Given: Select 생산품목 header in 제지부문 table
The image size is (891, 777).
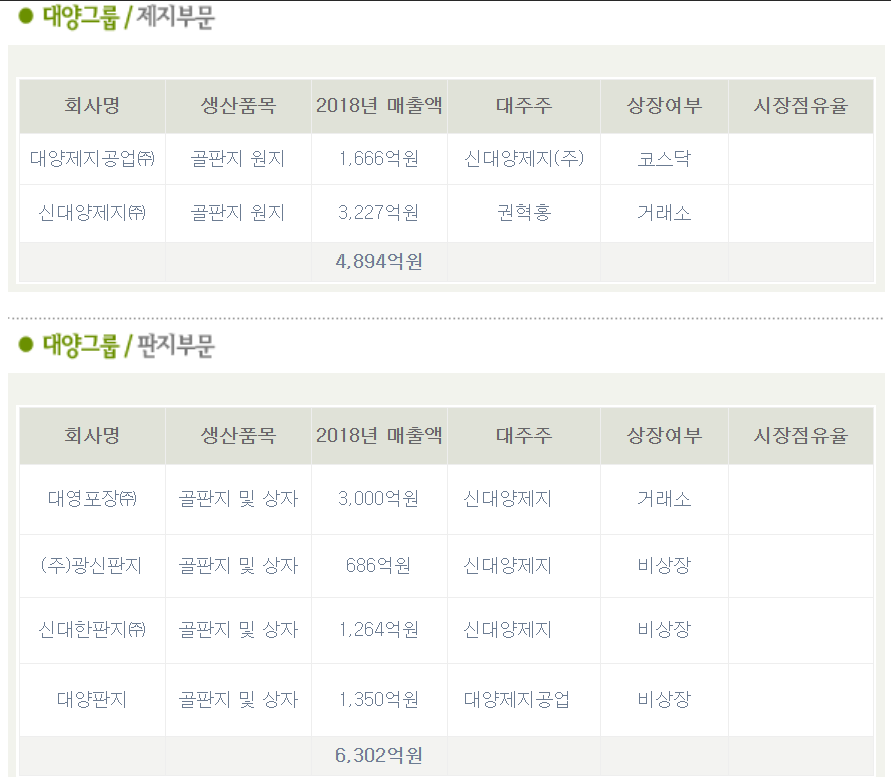Looking at the screenshot, I should coord(238,106).
